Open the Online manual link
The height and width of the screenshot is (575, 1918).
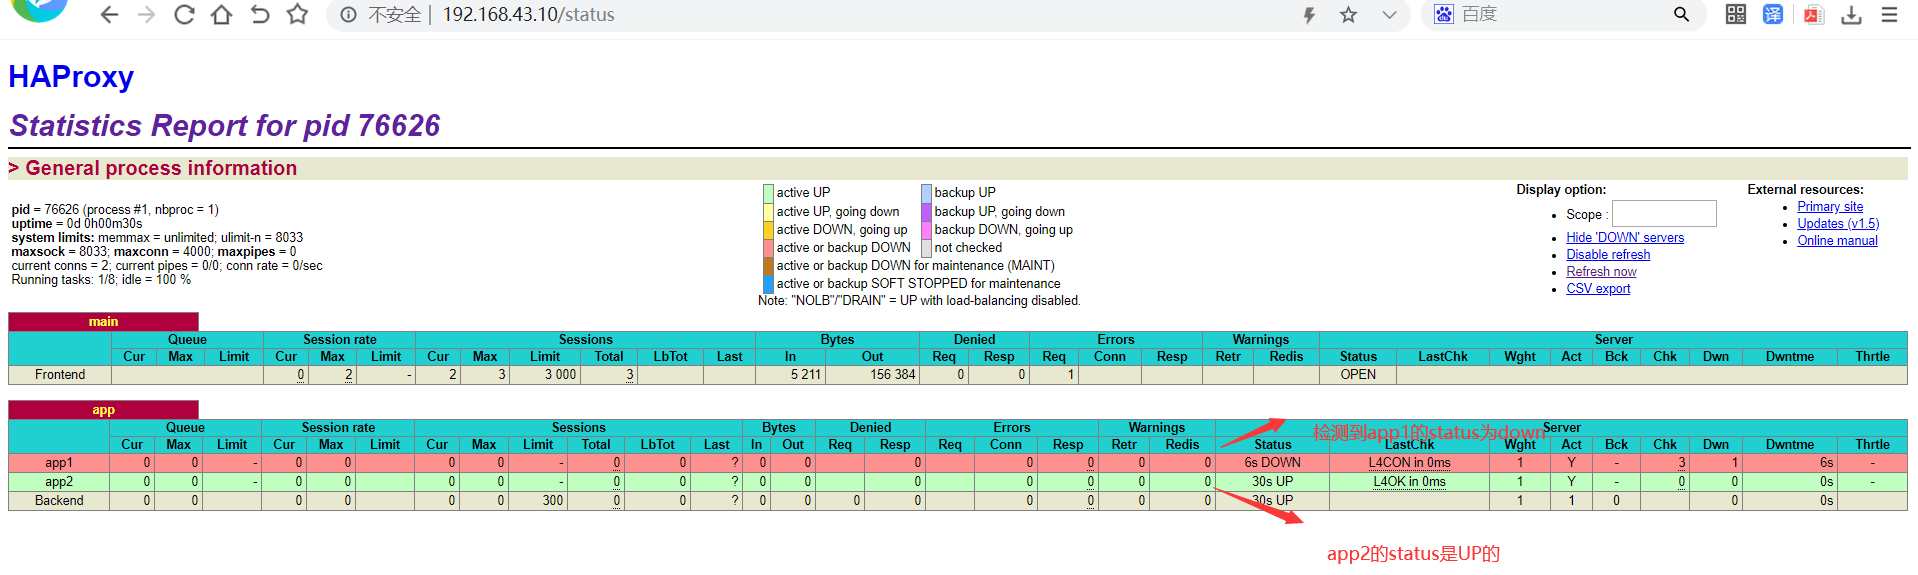click(1837, 241)
